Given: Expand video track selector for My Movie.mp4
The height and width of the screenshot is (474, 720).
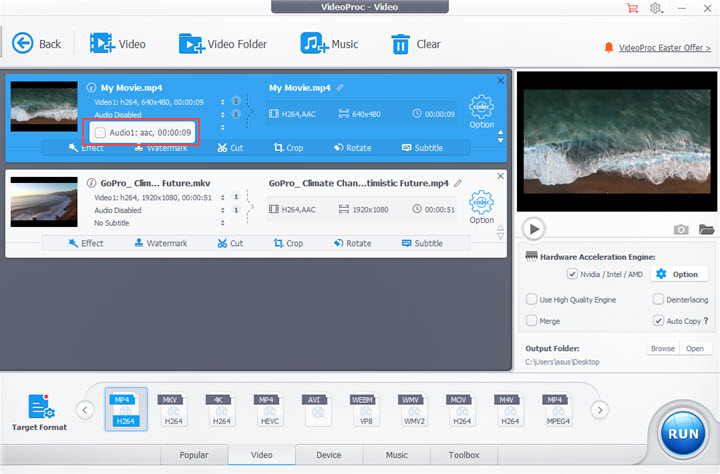Looking at the screenshot, I should pos(223,102).
